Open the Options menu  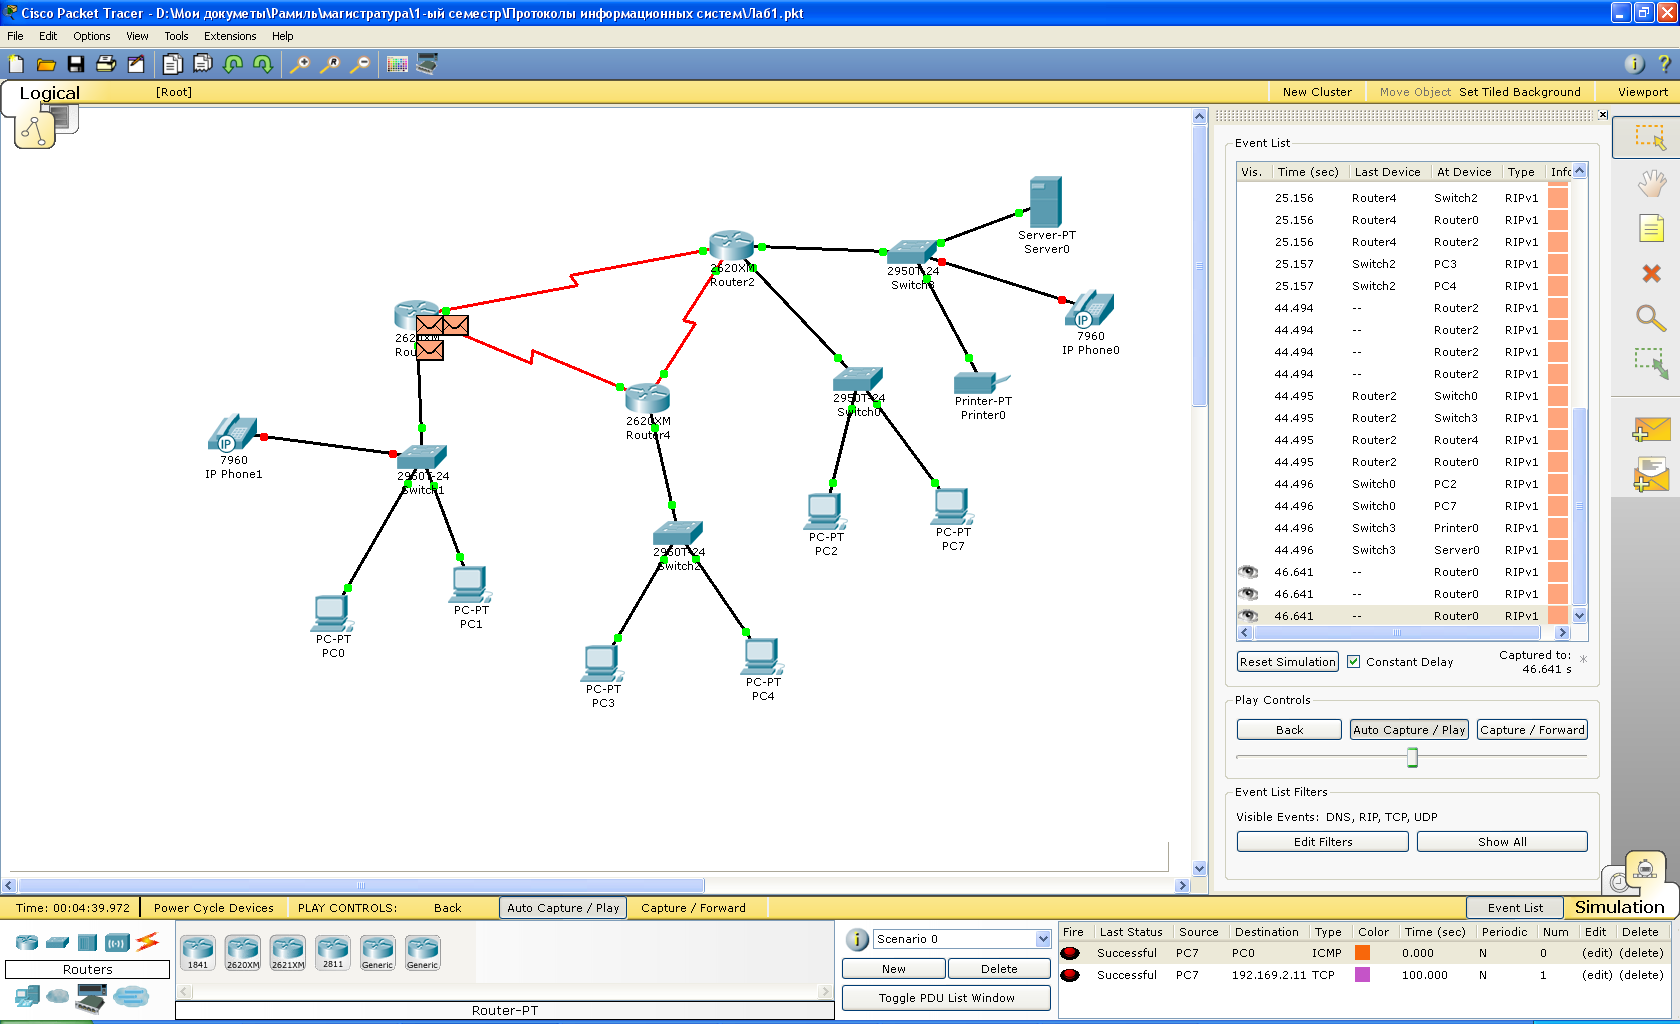[x=92, y=36]
